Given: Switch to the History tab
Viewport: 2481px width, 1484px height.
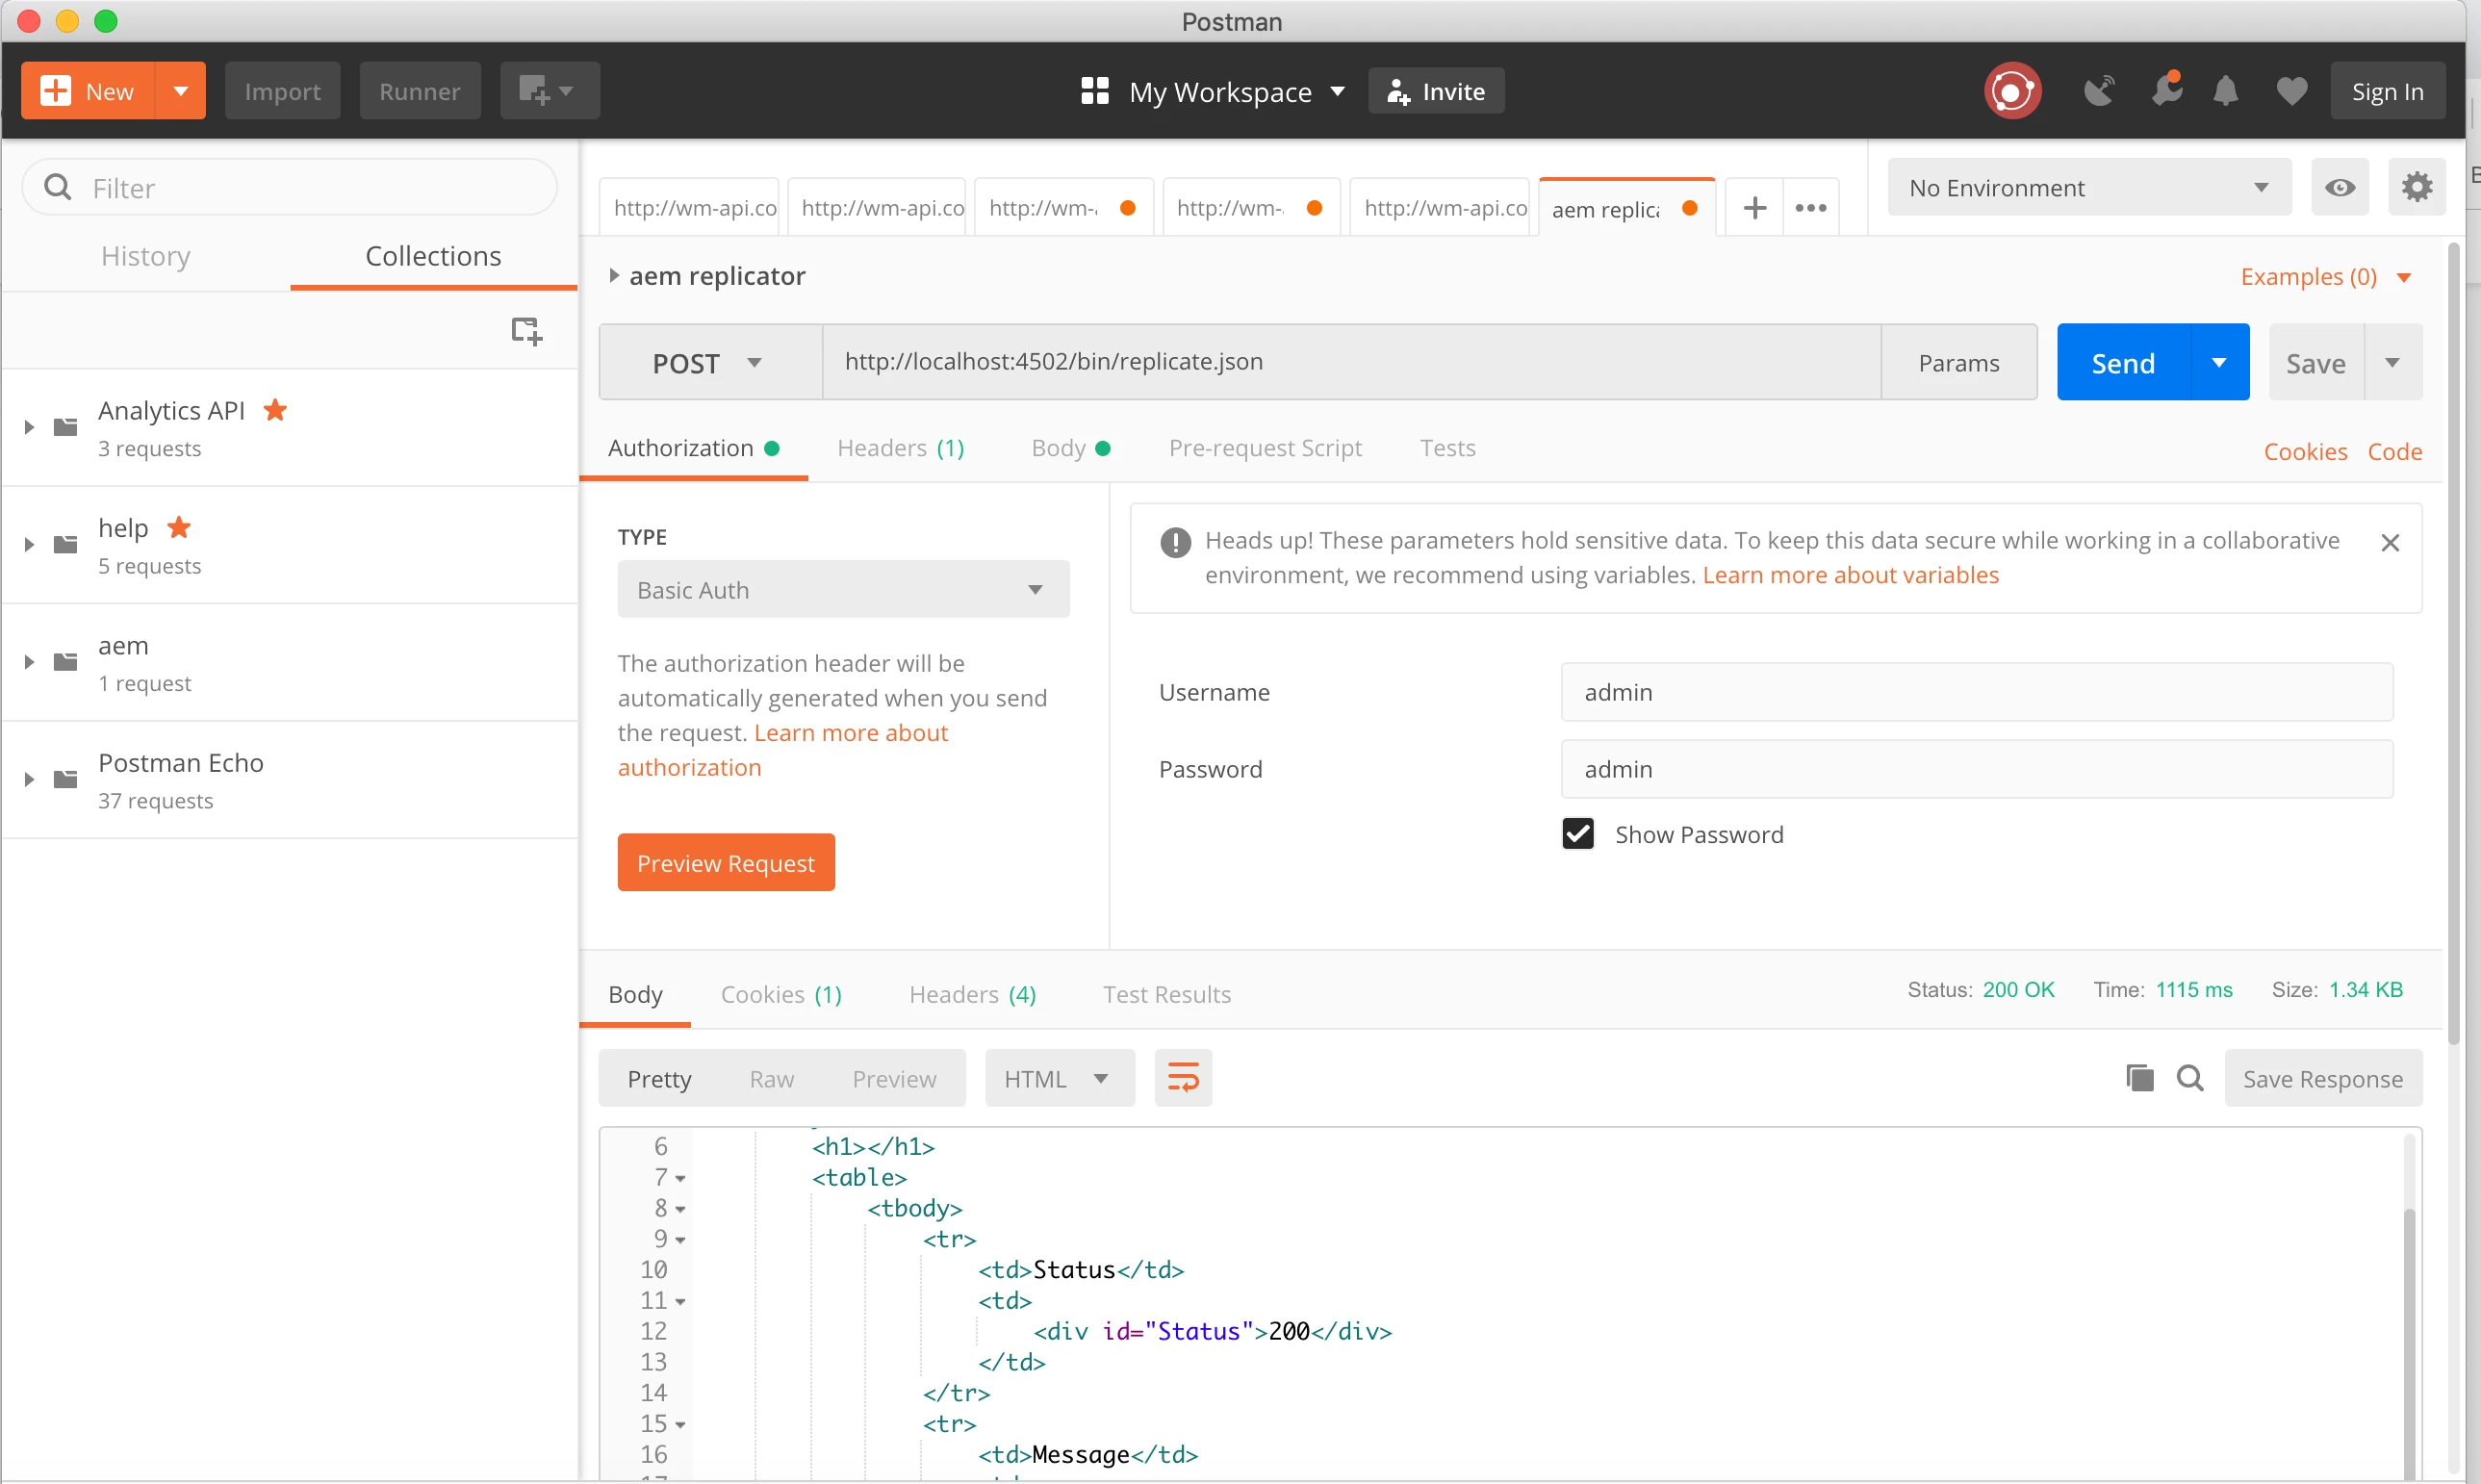Looking at the screenshot, I should 146,256.
